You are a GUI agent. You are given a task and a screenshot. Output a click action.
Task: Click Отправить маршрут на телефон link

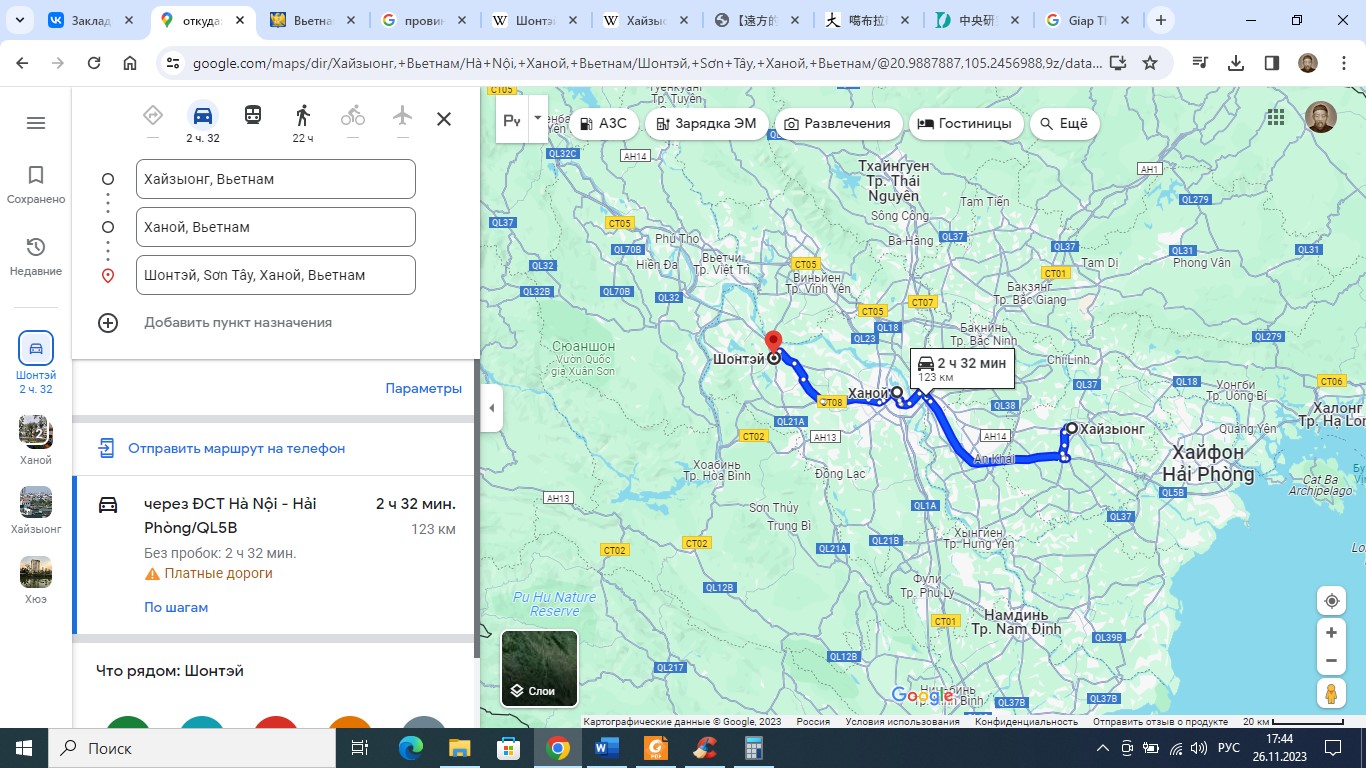236,448
